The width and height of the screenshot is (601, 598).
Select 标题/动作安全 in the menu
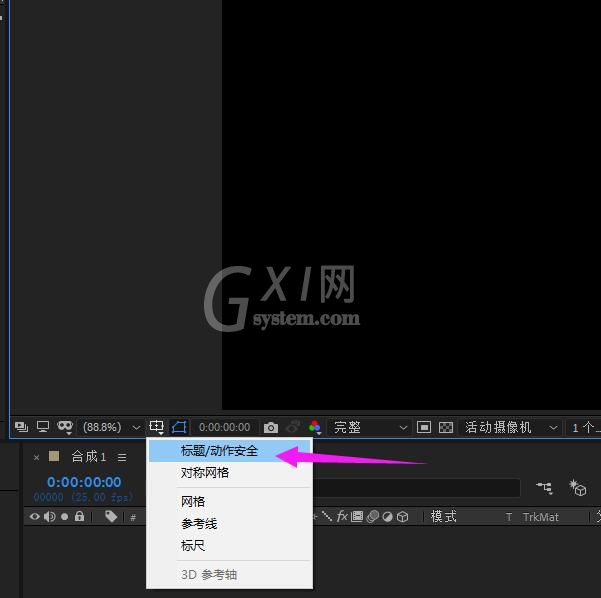[229, 451]
